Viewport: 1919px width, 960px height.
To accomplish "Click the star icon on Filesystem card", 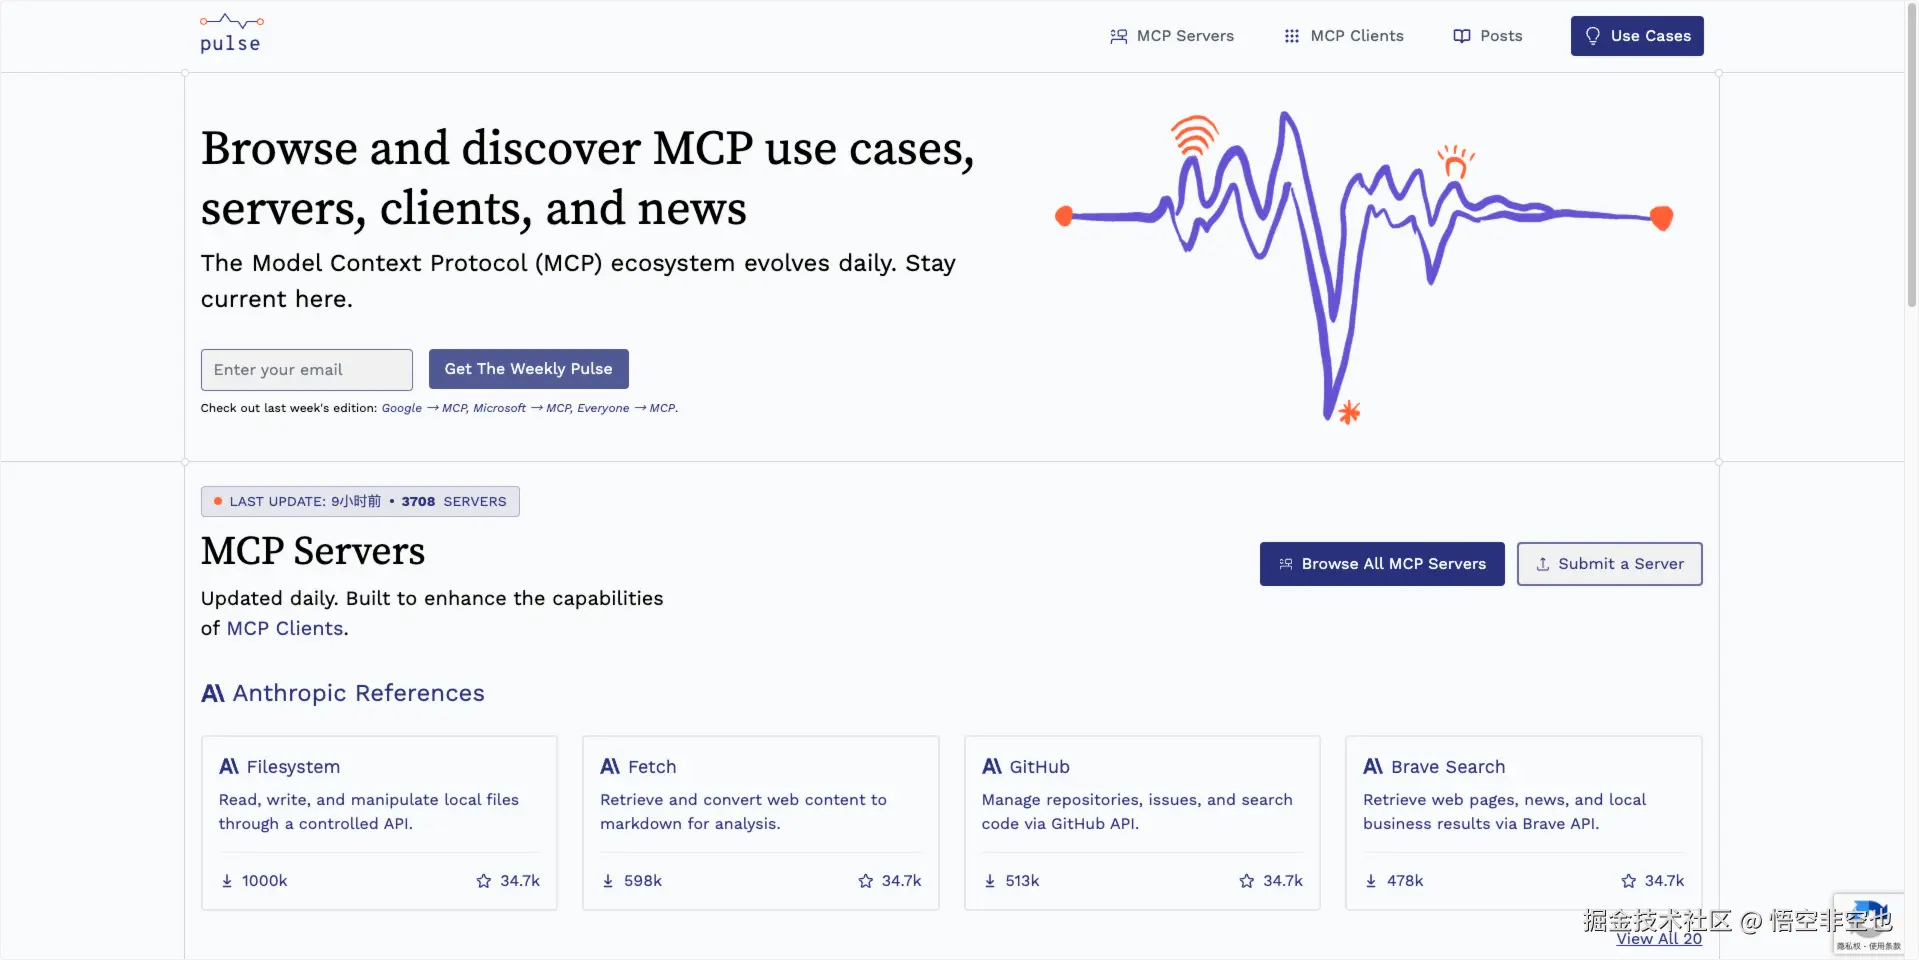I will click(x=484, y=881).
